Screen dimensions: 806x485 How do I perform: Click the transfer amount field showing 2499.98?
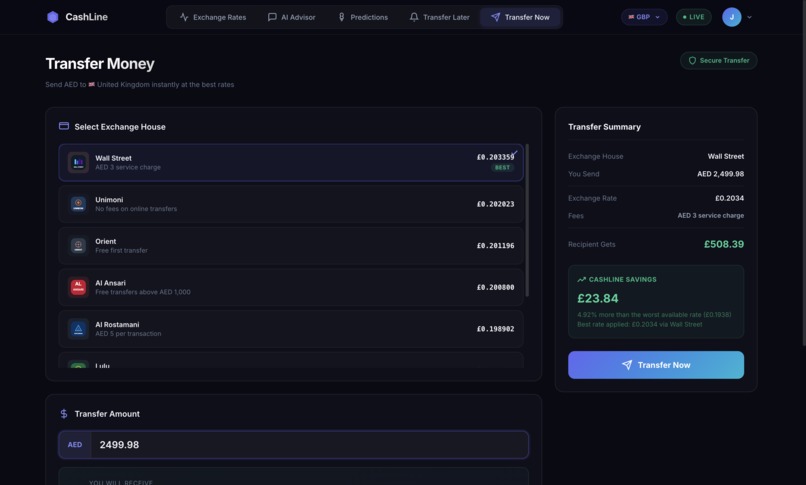pos(309,444)
